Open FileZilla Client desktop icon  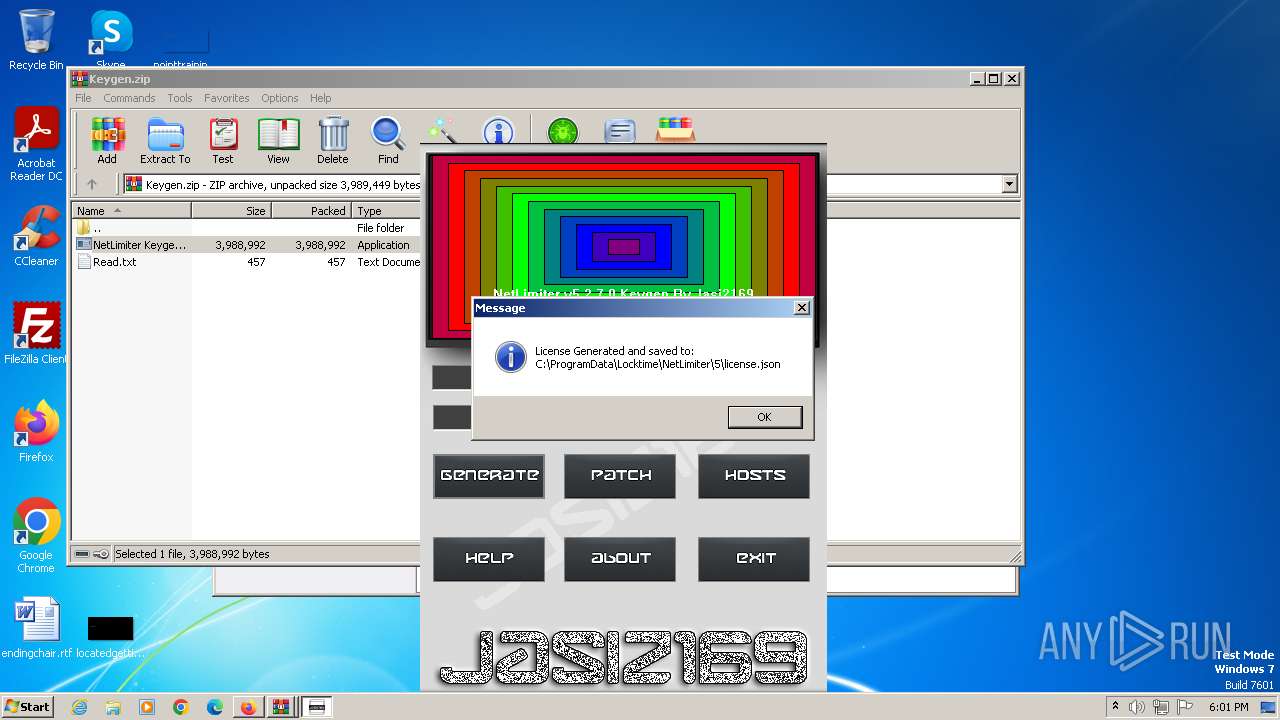[x=36, y=333]
